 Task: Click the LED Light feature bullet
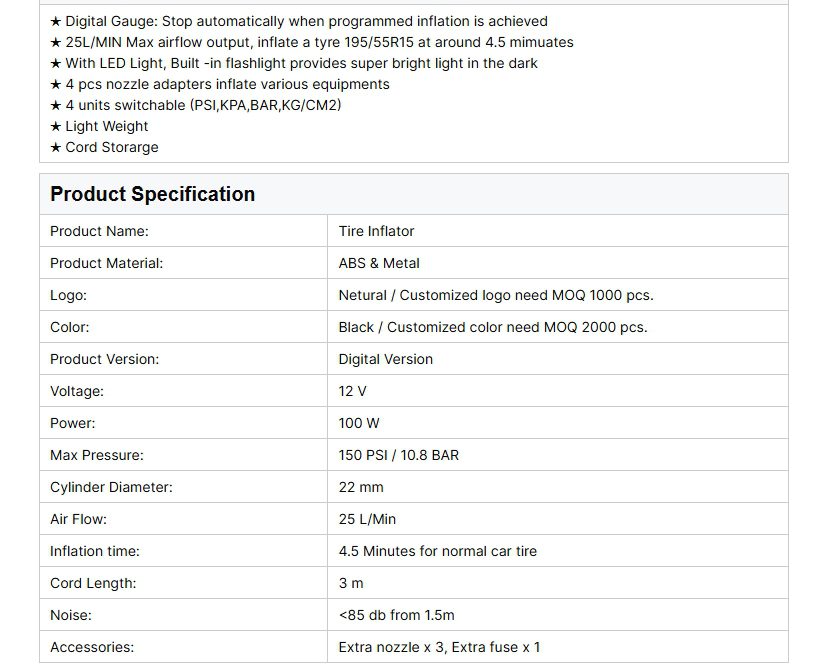[x=293, y=63]
